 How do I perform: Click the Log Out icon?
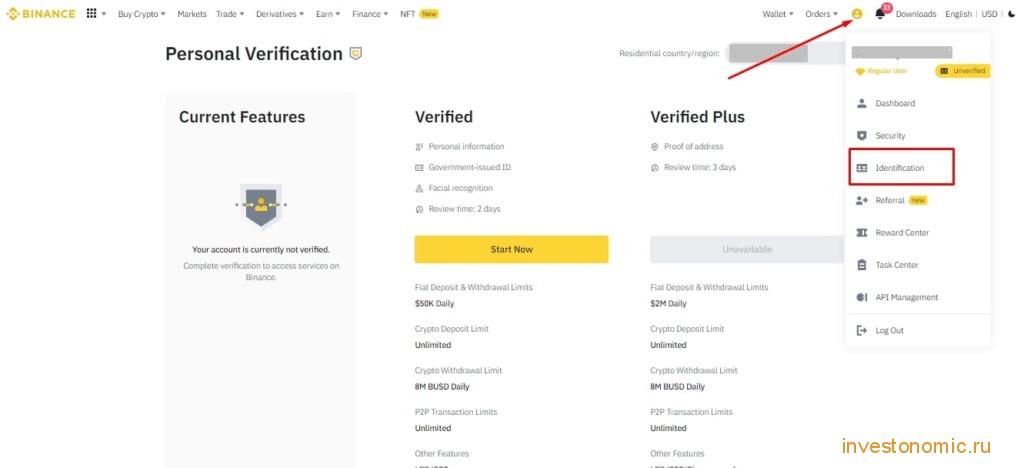point(861,330)
